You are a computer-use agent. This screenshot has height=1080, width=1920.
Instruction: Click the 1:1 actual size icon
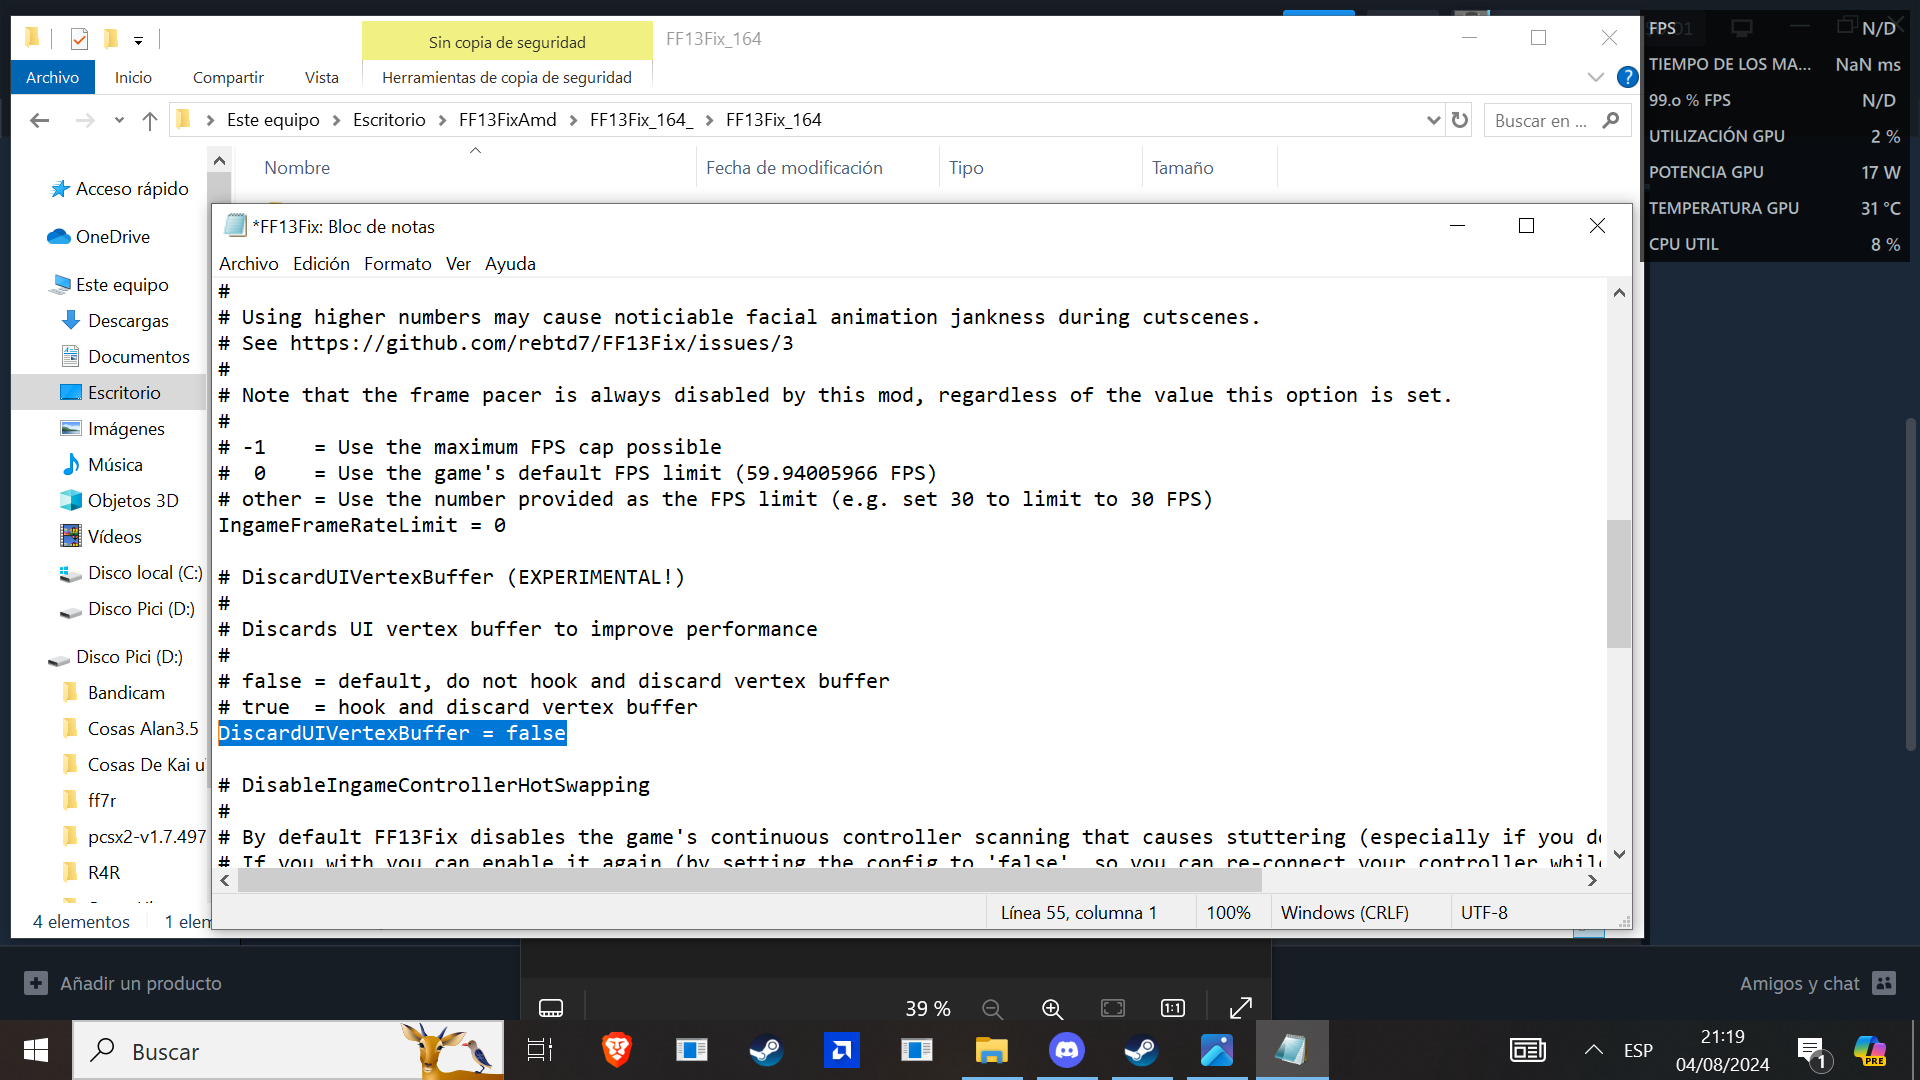(1173, 1008)
